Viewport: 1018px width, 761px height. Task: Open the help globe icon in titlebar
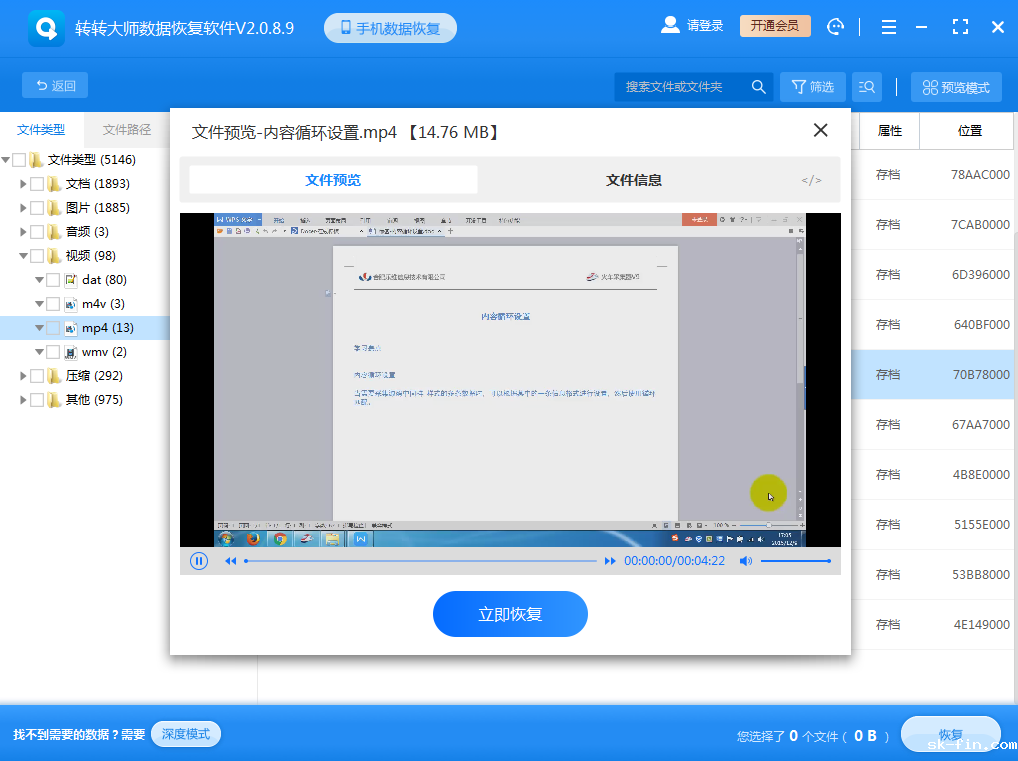pos(835,25)
